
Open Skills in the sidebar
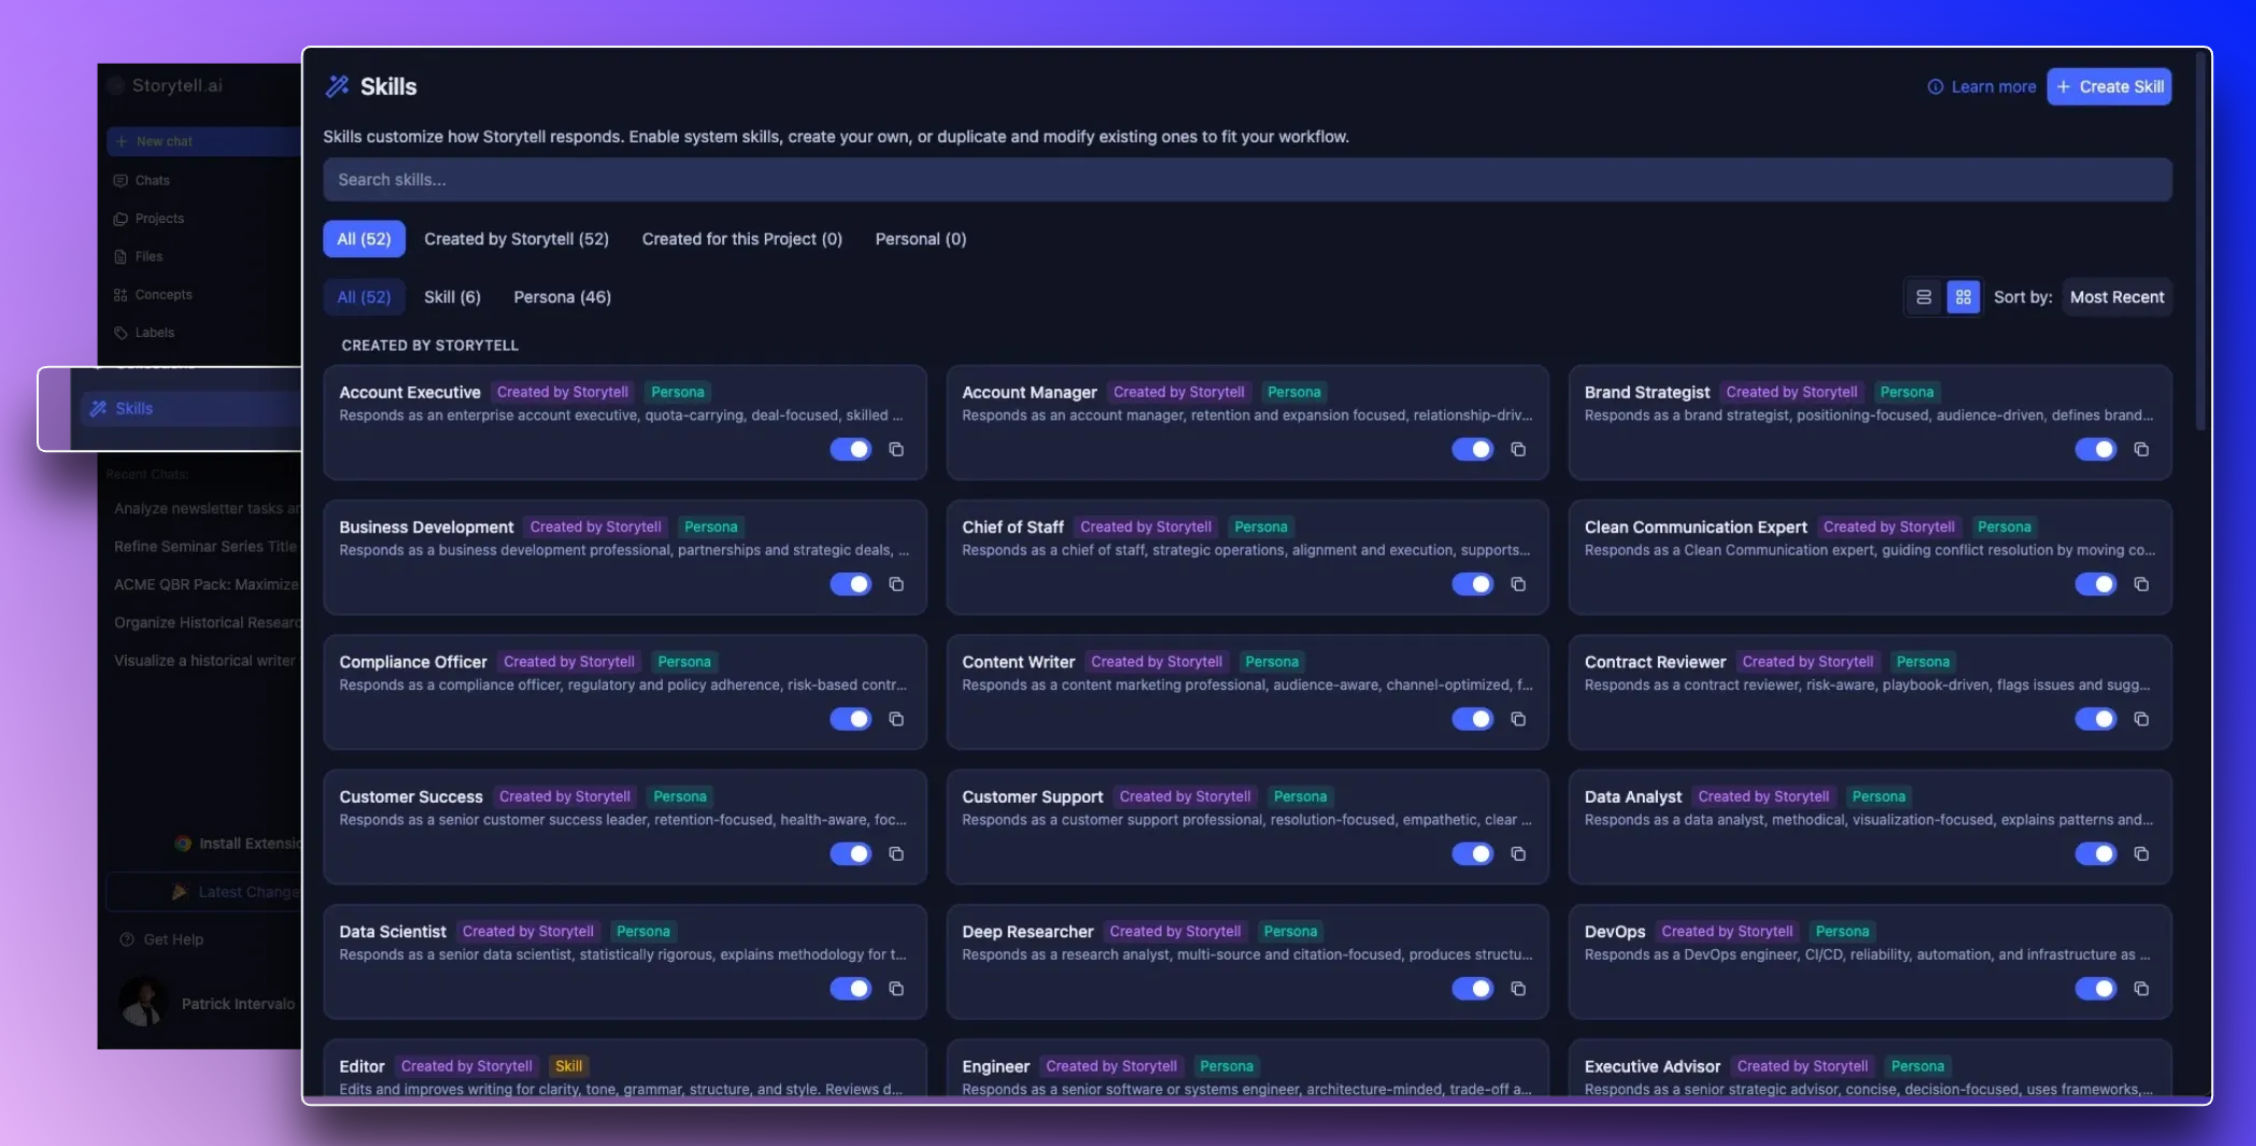(x=134, y=408)
